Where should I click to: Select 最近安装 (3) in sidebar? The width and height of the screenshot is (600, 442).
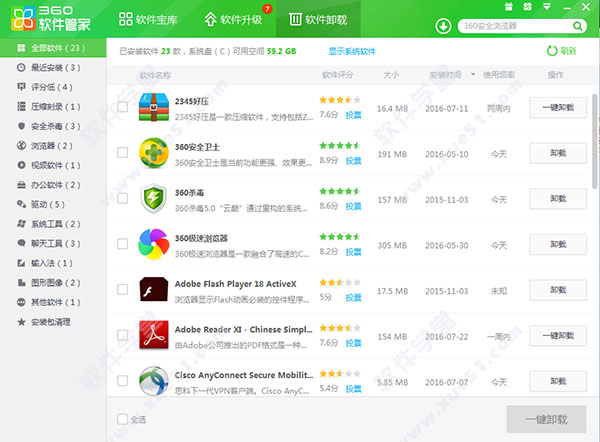pos(53,68)
